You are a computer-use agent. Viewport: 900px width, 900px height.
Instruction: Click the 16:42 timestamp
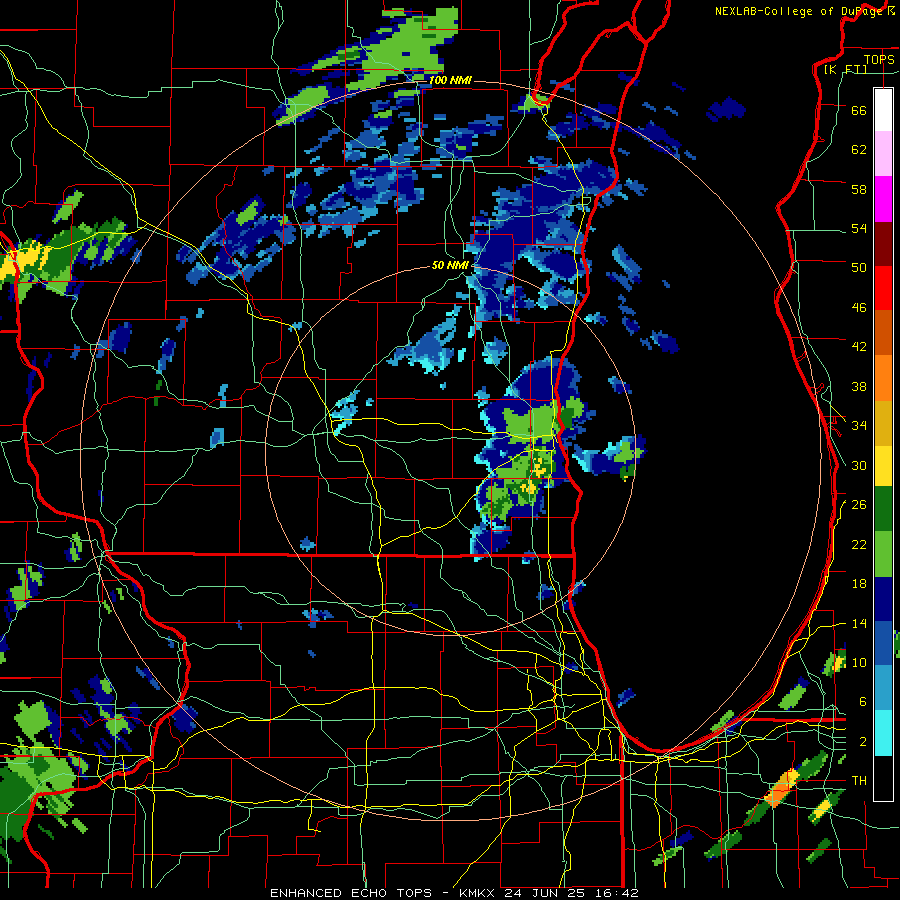coord(616,893)
